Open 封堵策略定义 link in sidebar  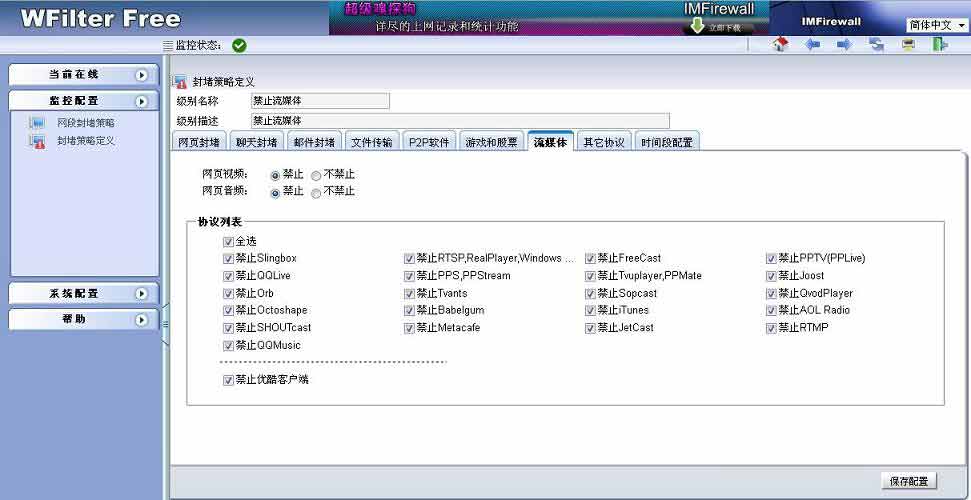[x=86, y=141]
